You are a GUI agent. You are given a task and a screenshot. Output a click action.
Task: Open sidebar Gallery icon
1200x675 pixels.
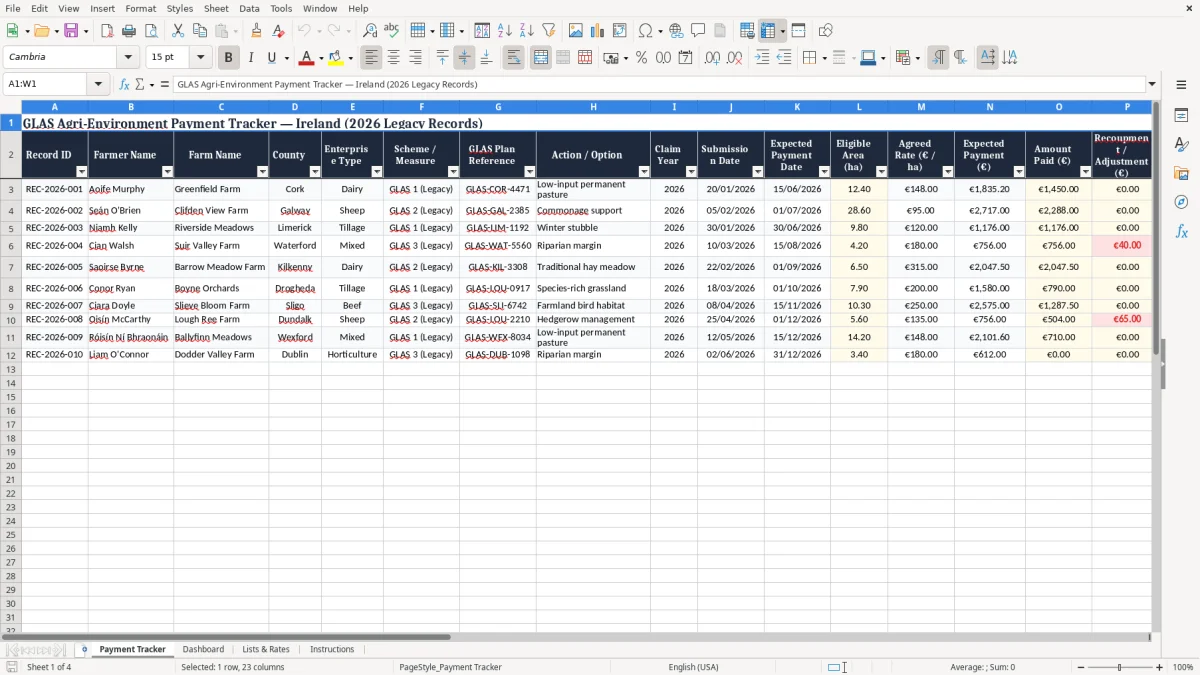[x=1181, y=173]
